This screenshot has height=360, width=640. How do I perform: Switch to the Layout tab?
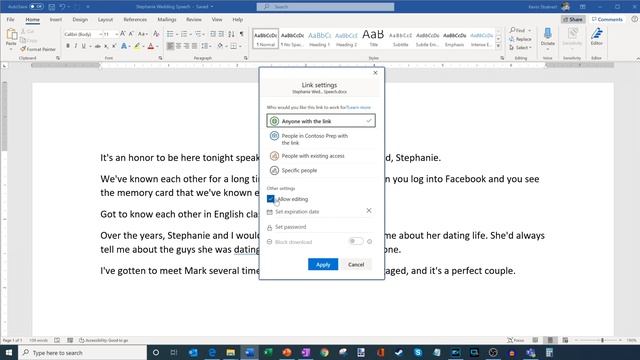(x=105, y=19)
